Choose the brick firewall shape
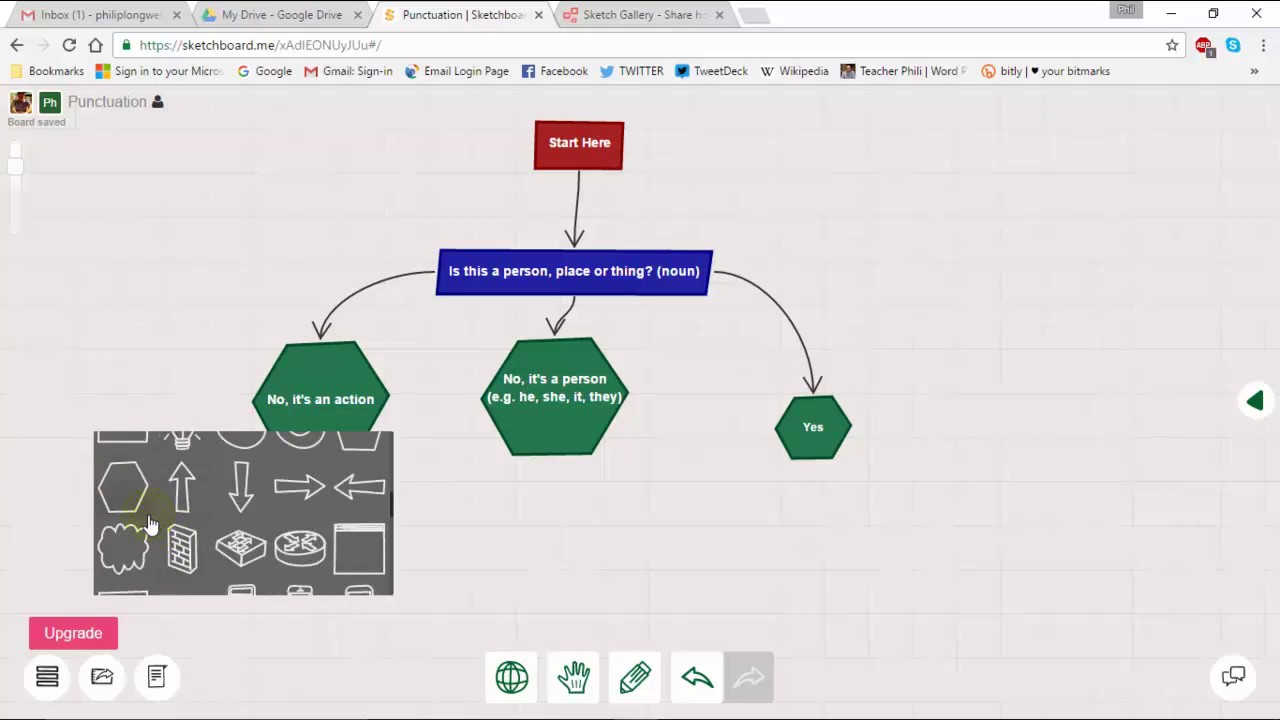The image size is (1280, 720). 182,550
